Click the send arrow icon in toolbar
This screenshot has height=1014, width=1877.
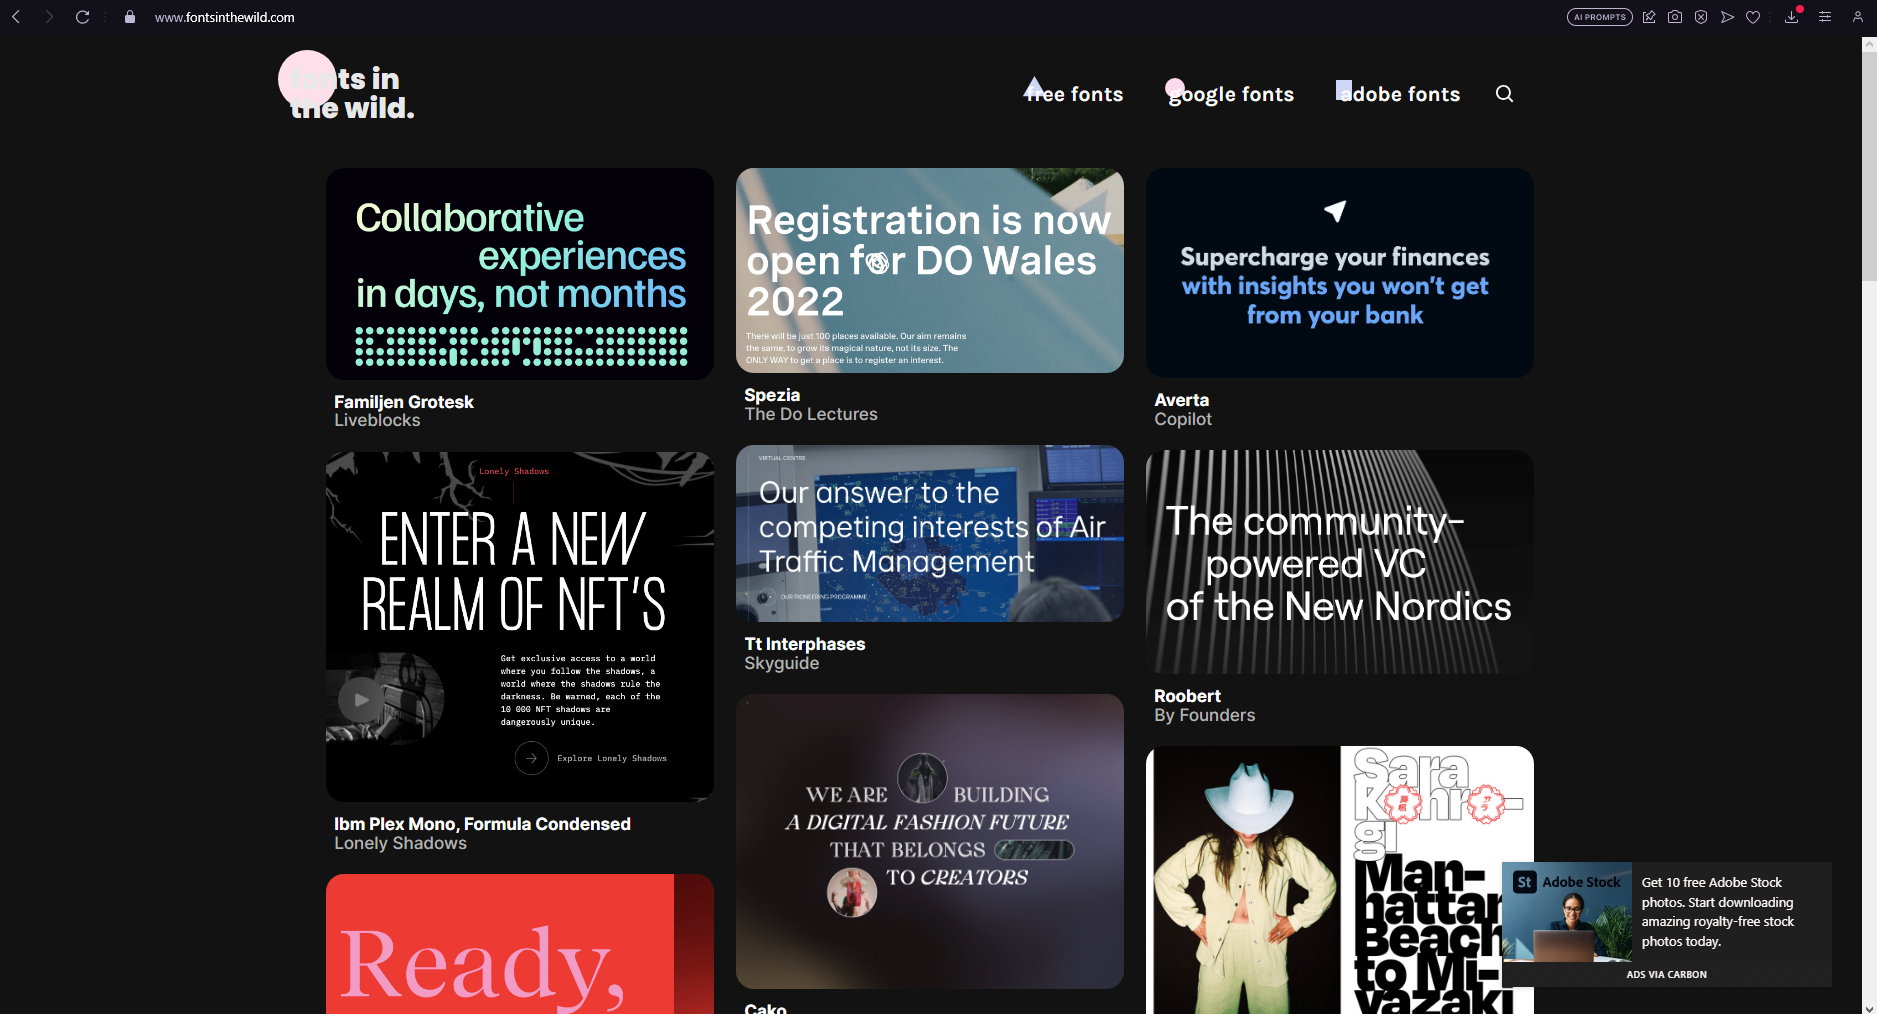pos(1727,17)
